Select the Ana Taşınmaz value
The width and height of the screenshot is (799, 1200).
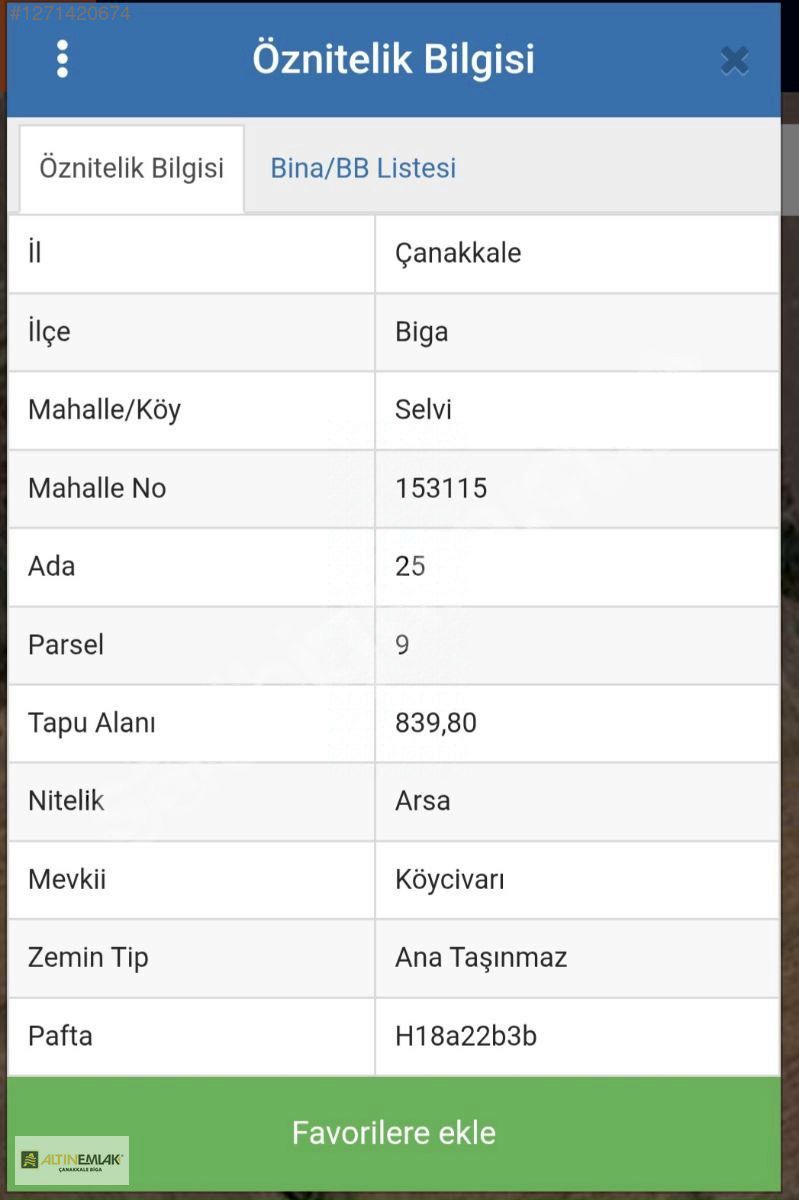coord(481,958)
